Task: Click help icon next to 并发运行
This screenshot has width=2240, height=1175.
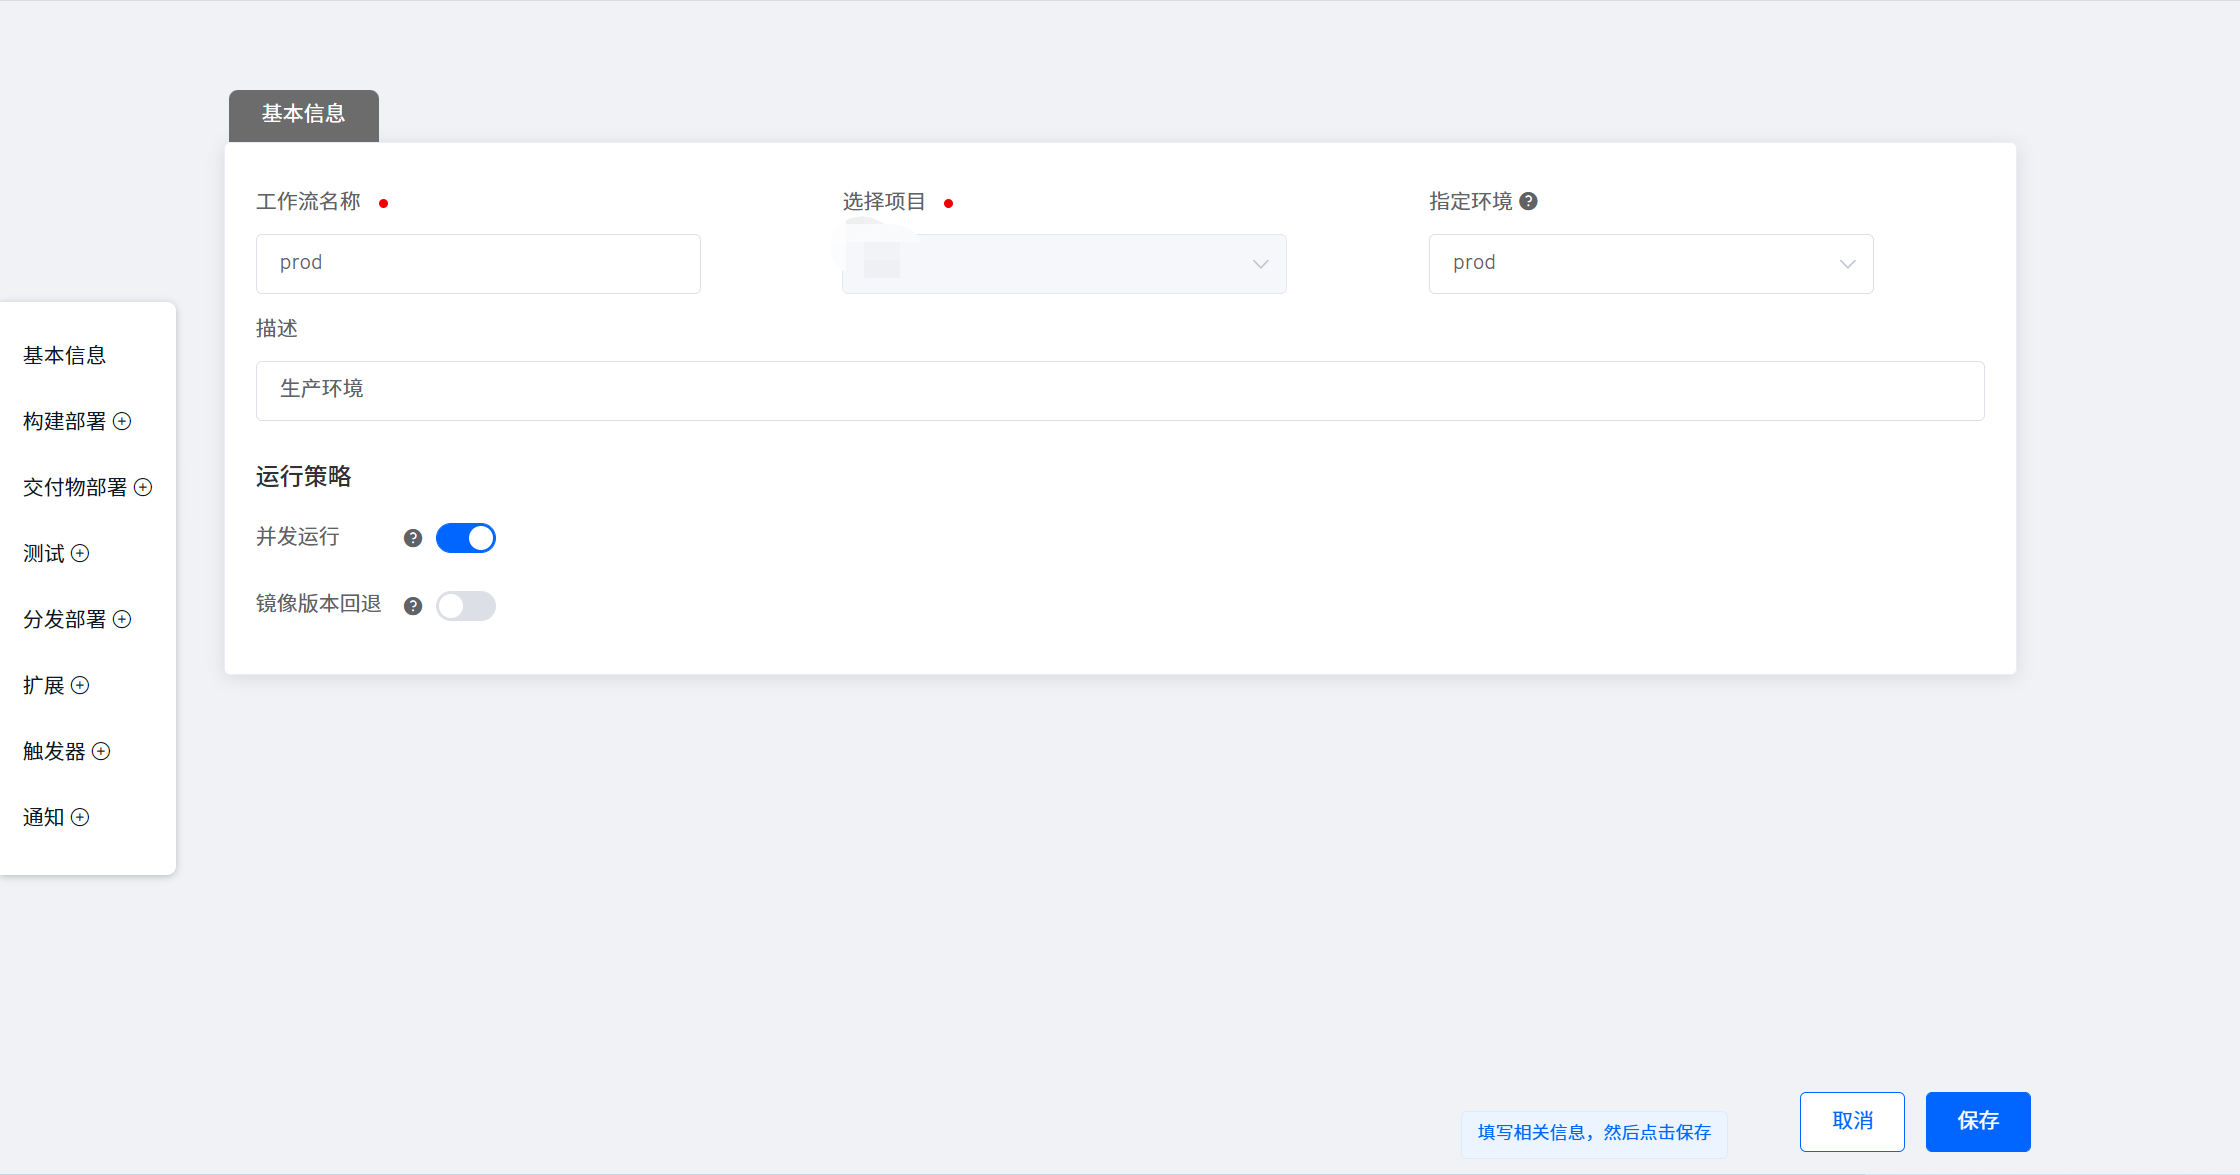Action: (x=413, y=538)
